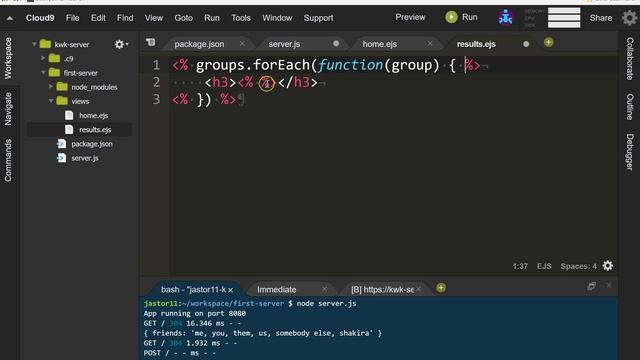
Task: Open the Find menu
Action: 125,18
